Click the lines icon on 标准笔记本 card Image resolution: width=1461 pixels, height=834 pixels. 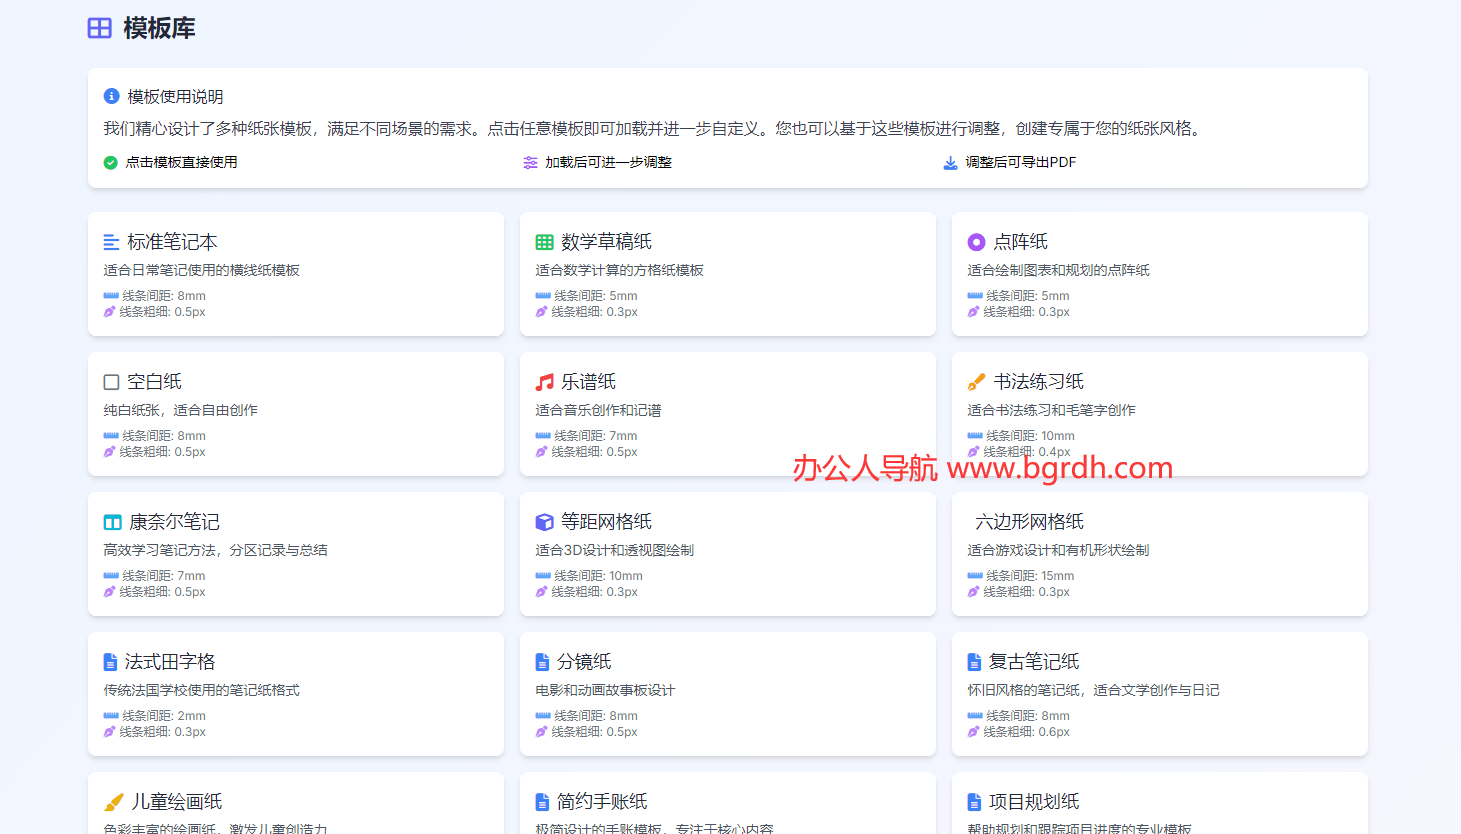pyautogui.click(x=111, y=242)
